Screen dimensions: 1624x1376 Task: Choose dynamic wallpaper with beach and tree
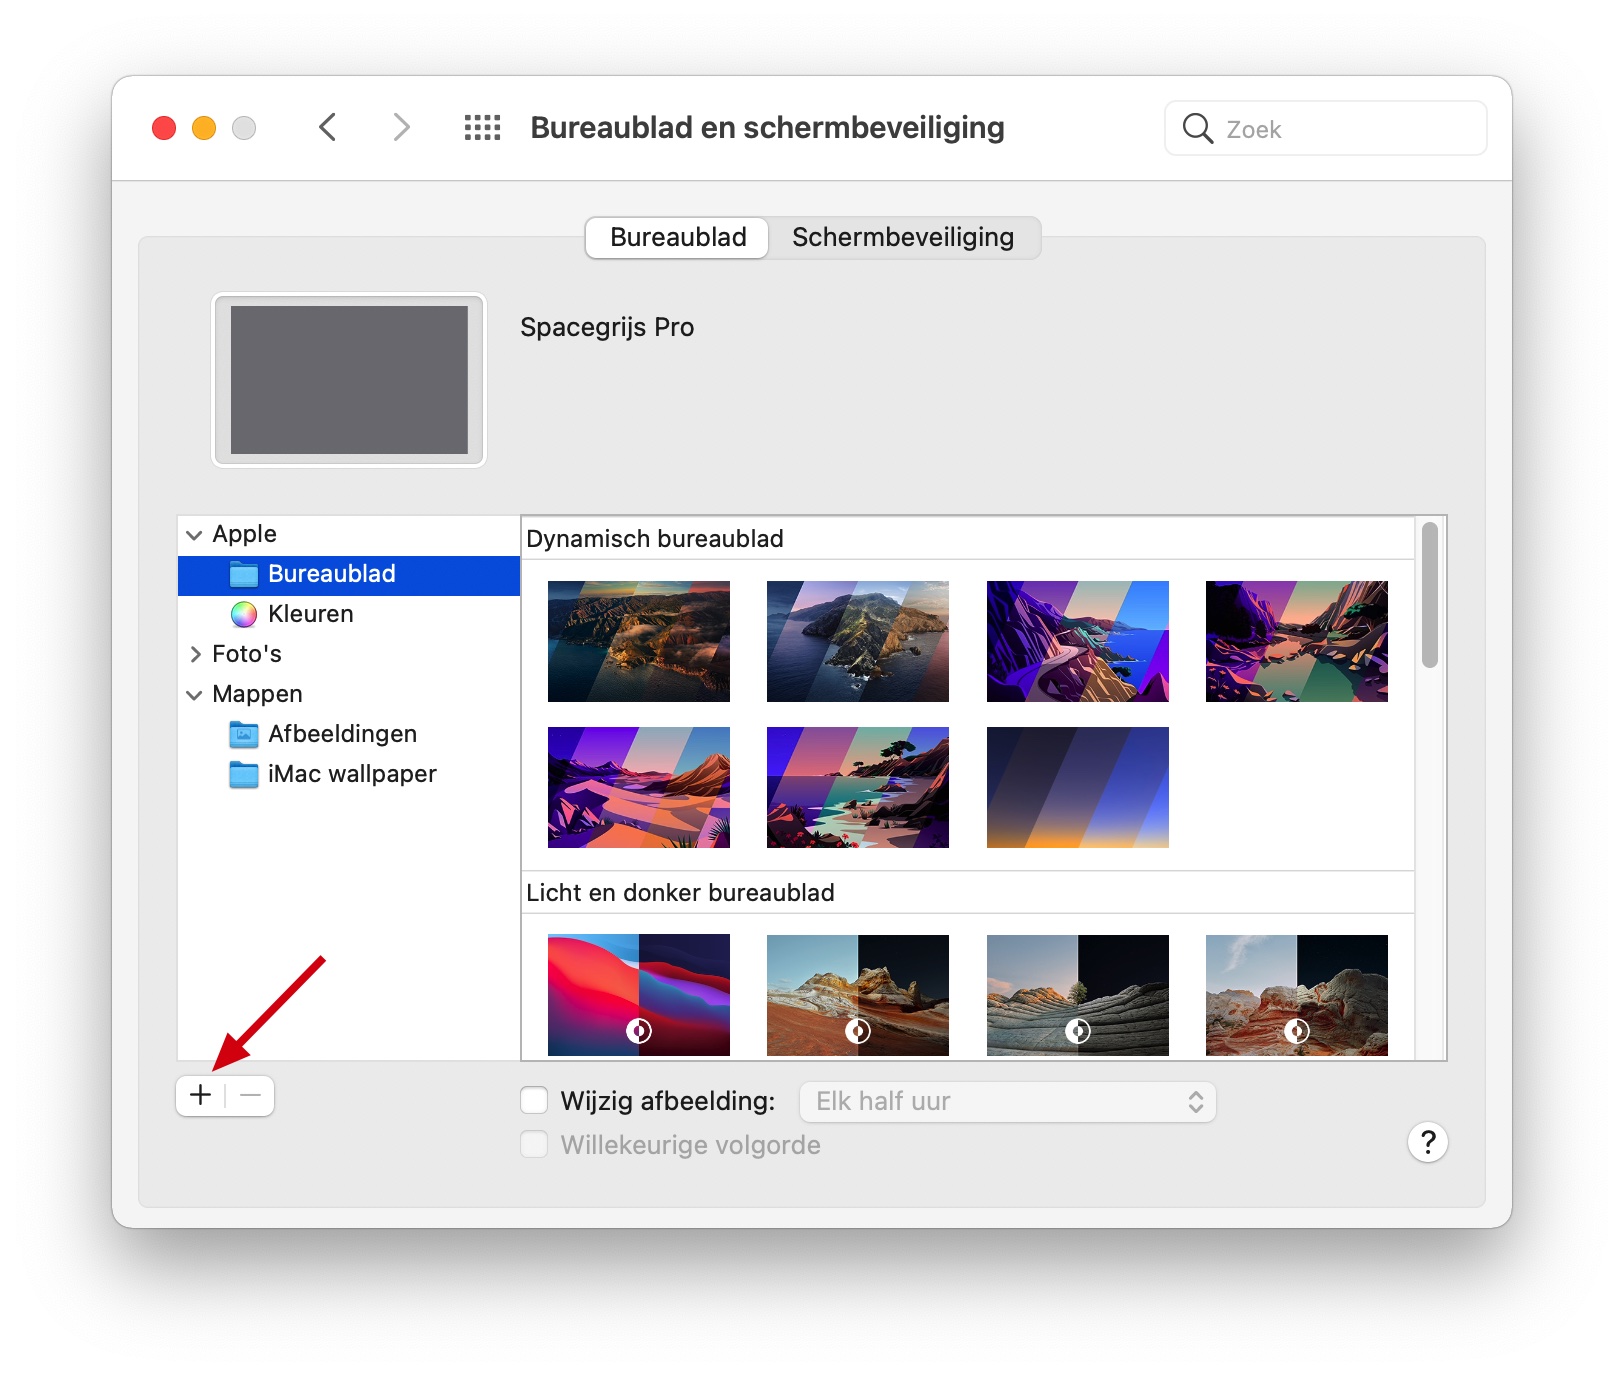point(858,787)
